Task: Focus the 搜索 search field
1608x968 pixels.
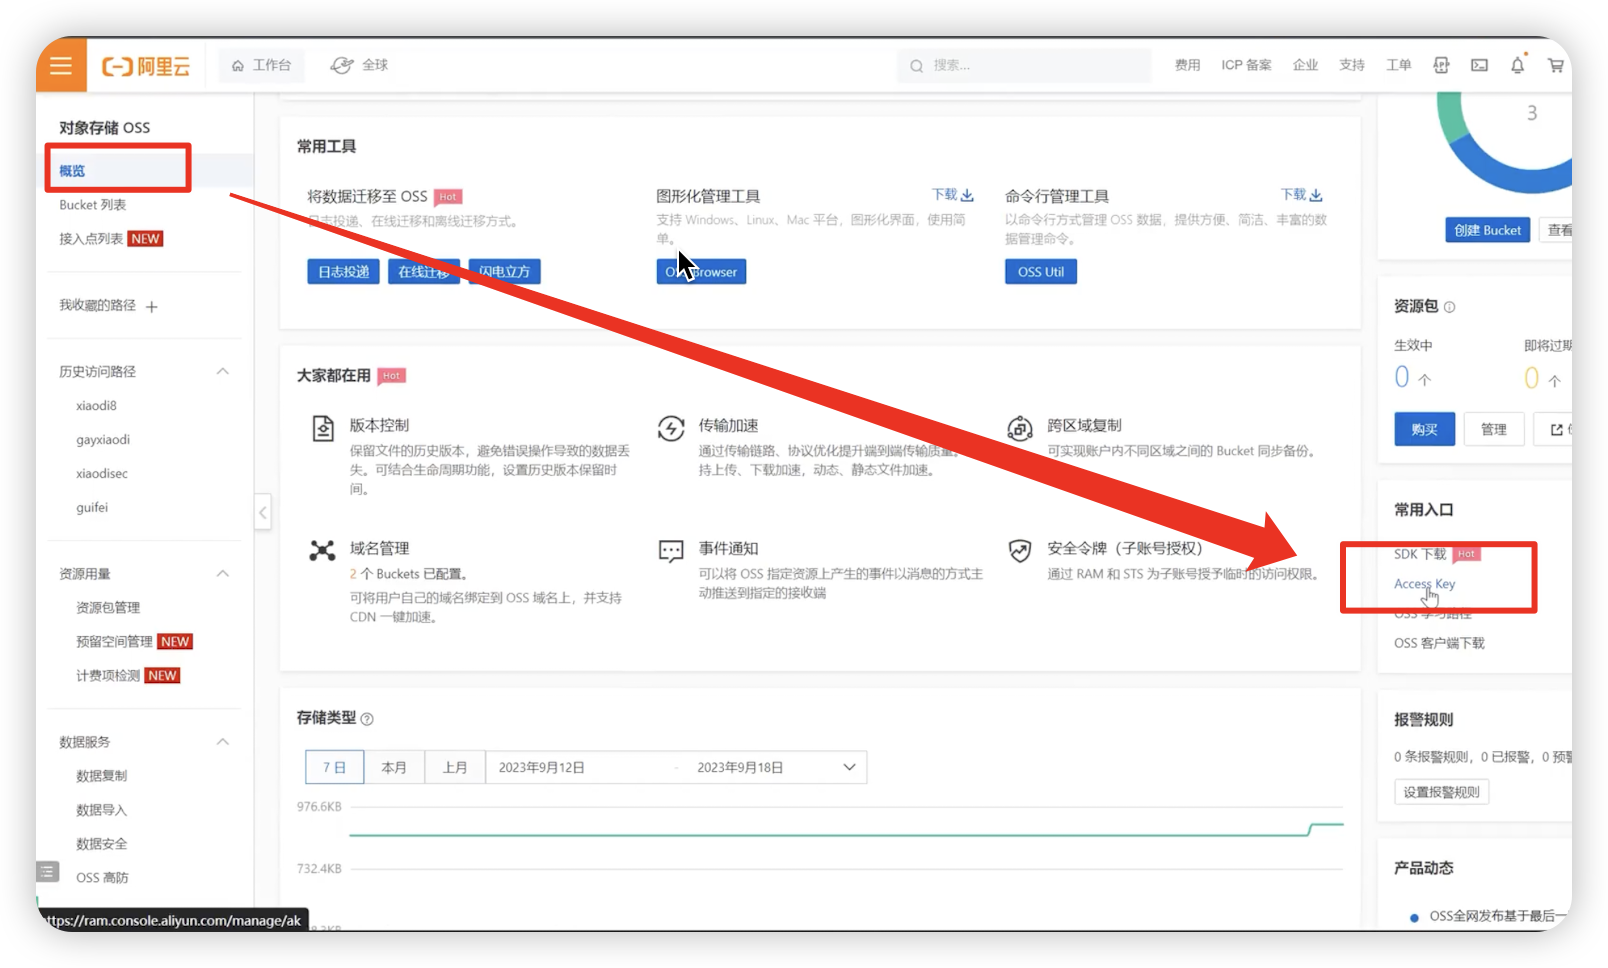Action: point(1024,66)
